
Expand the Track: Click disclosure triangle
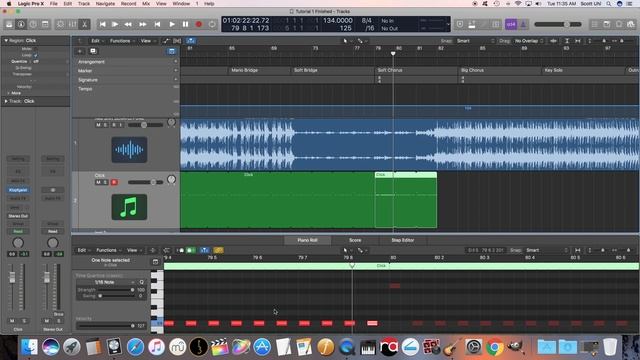6,101
